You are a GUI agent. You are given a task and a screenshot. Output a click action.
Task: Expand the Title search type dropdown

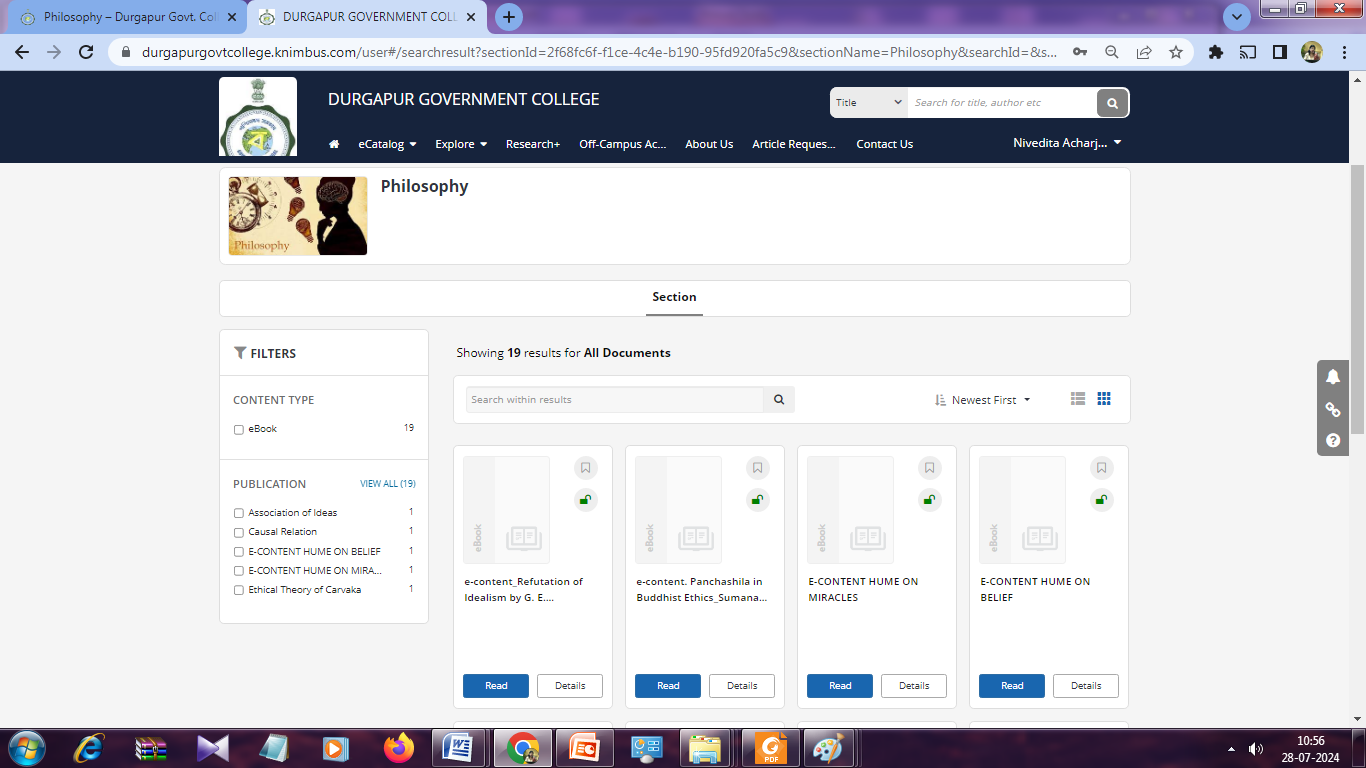[868, 103]
